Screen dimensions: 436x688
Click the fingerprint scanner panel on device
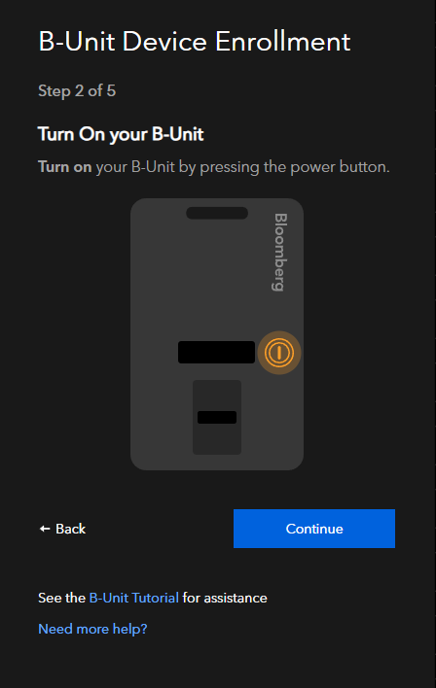pos(217,417)
